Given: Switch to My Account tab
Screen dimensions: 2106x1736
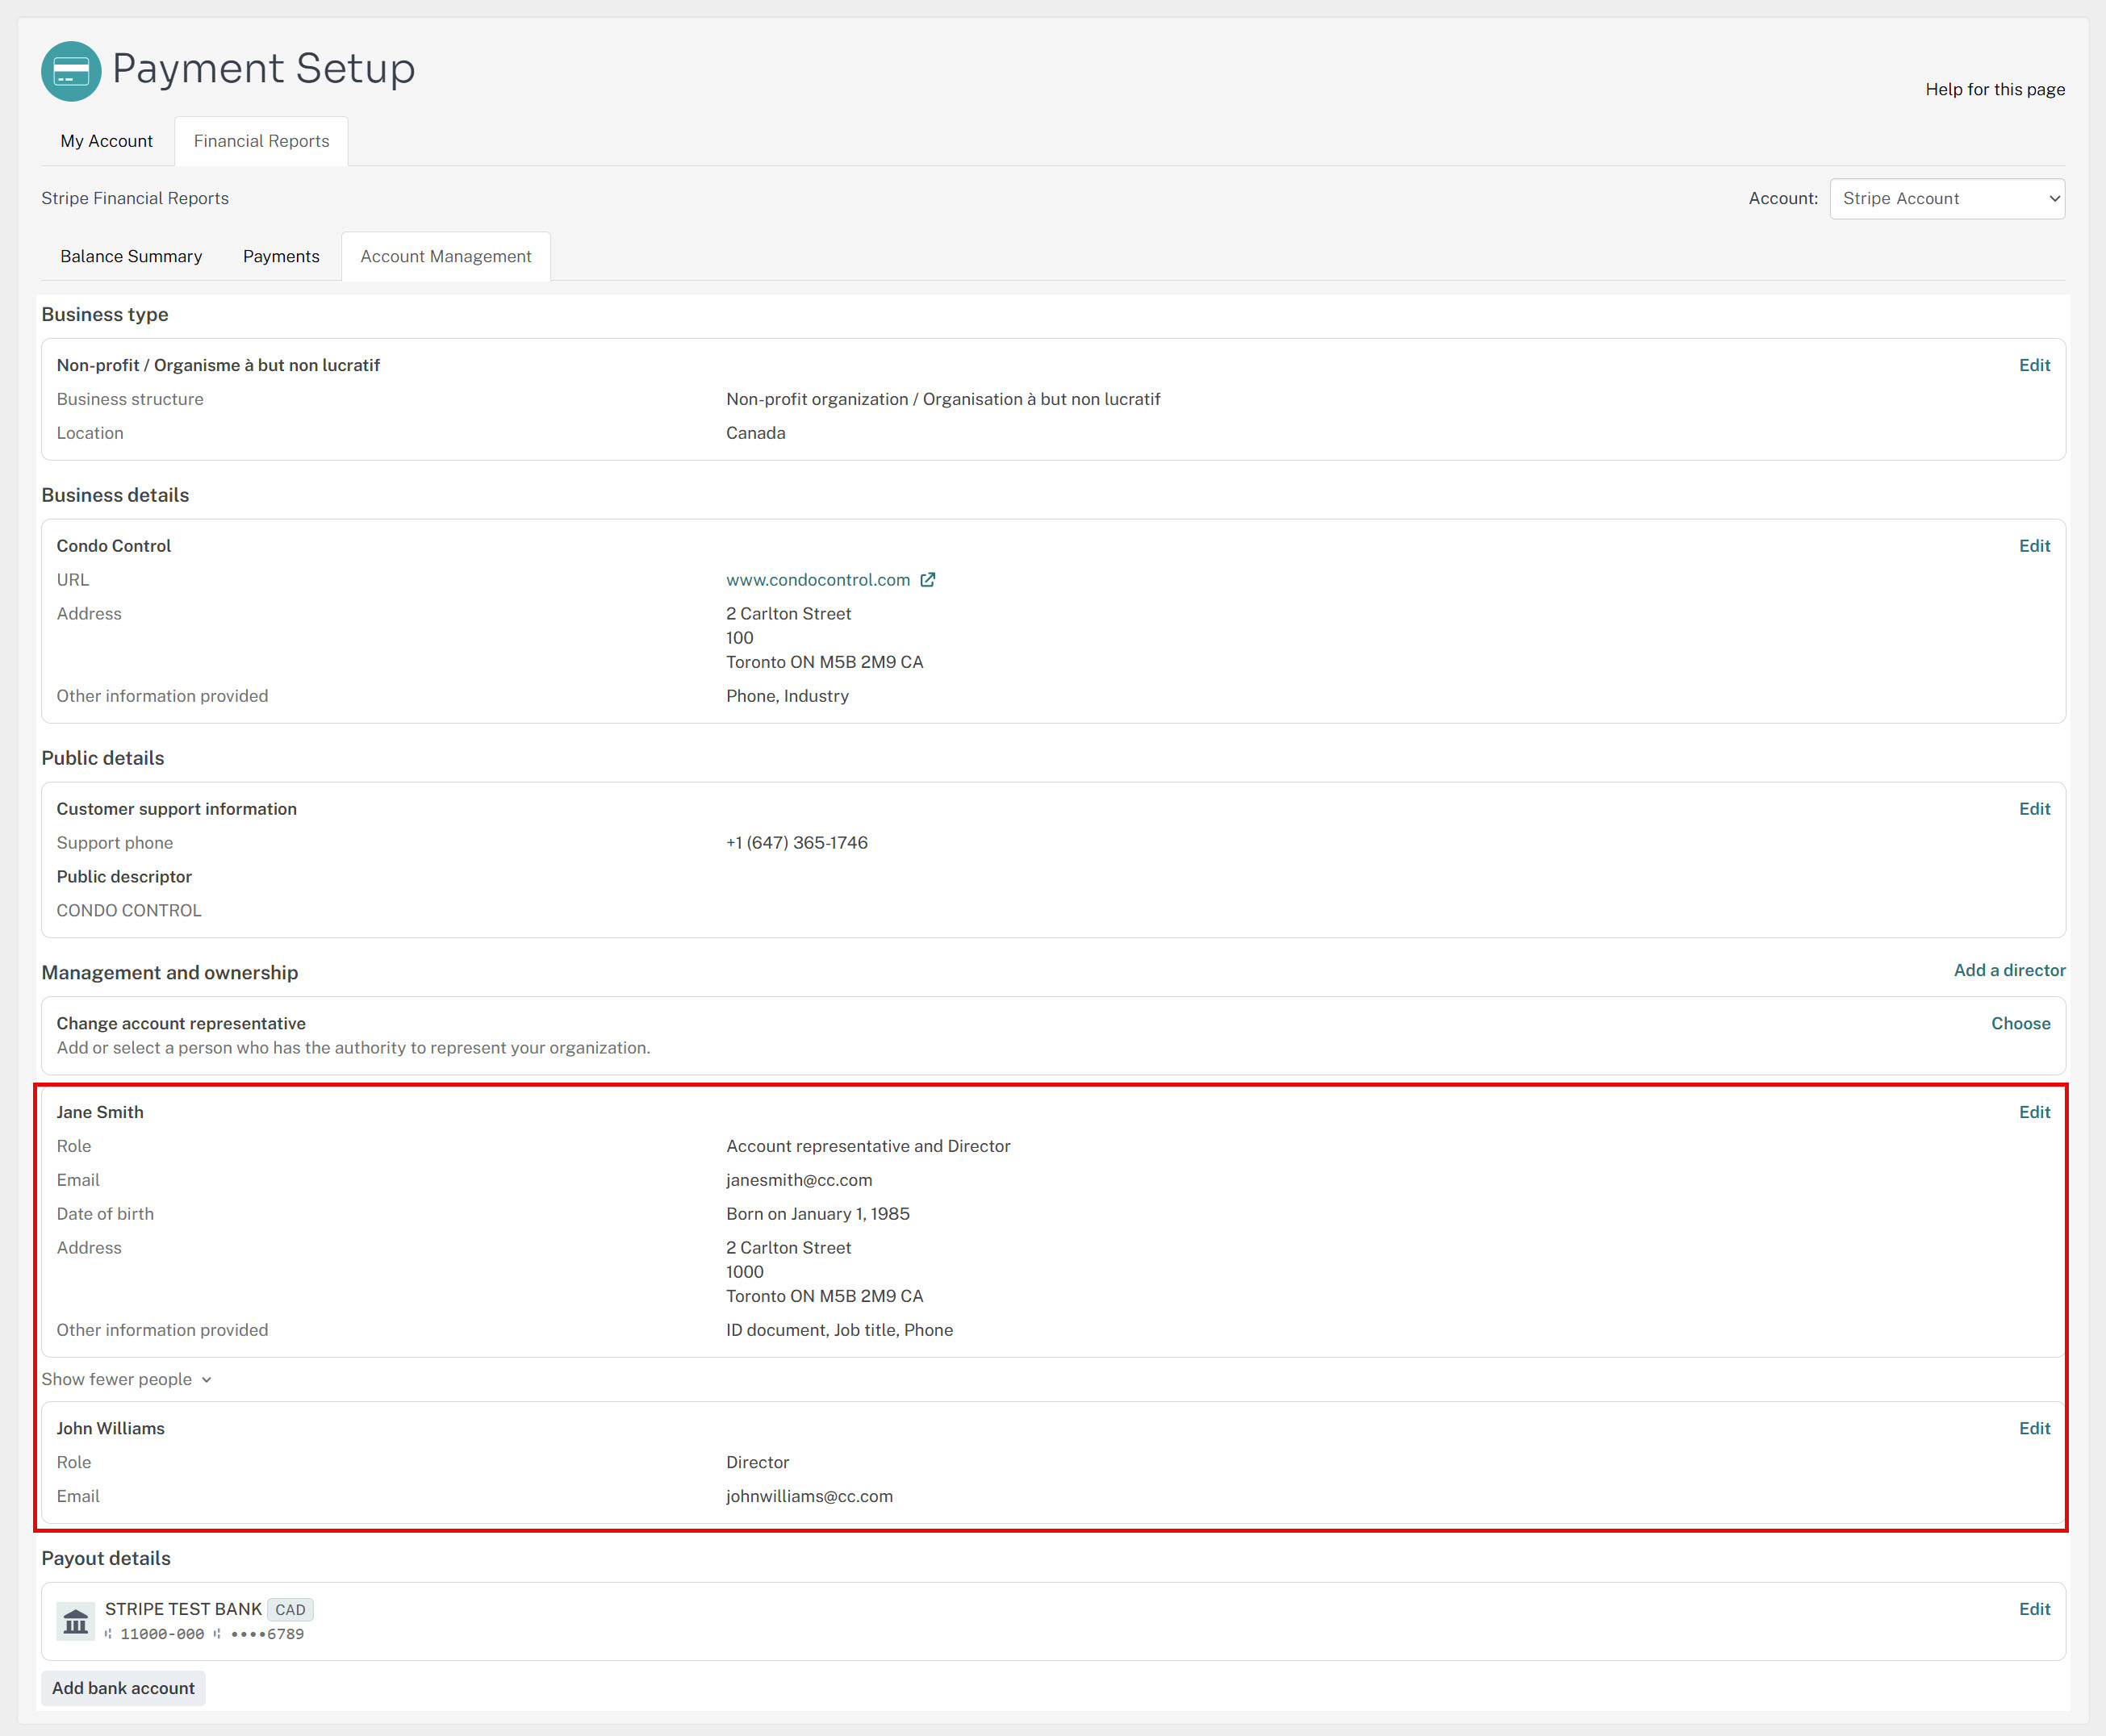Looking at the screenshot, I should (x=107, y=141).
